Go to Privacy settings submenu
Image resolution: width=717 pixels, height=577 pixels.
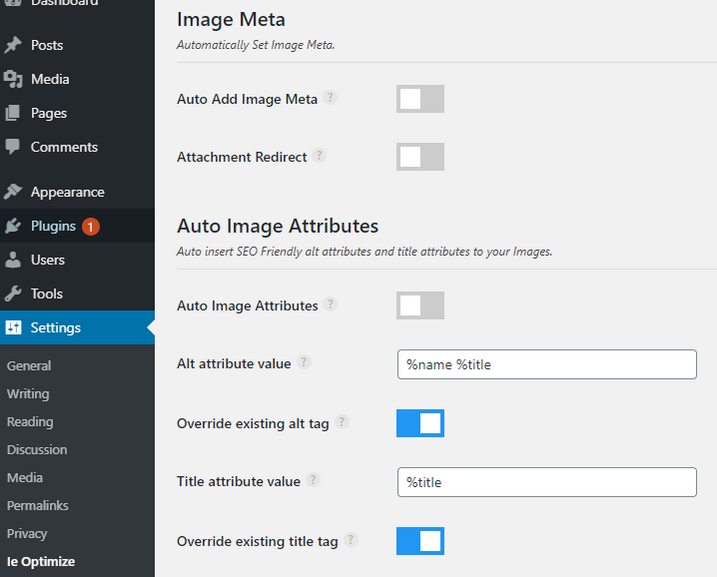coord(27,534)
